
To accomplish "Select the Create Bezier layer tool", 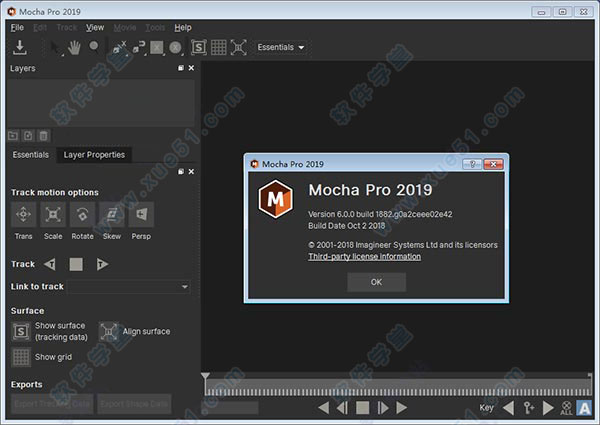I will pyautogui.click(x=139, y=48).
